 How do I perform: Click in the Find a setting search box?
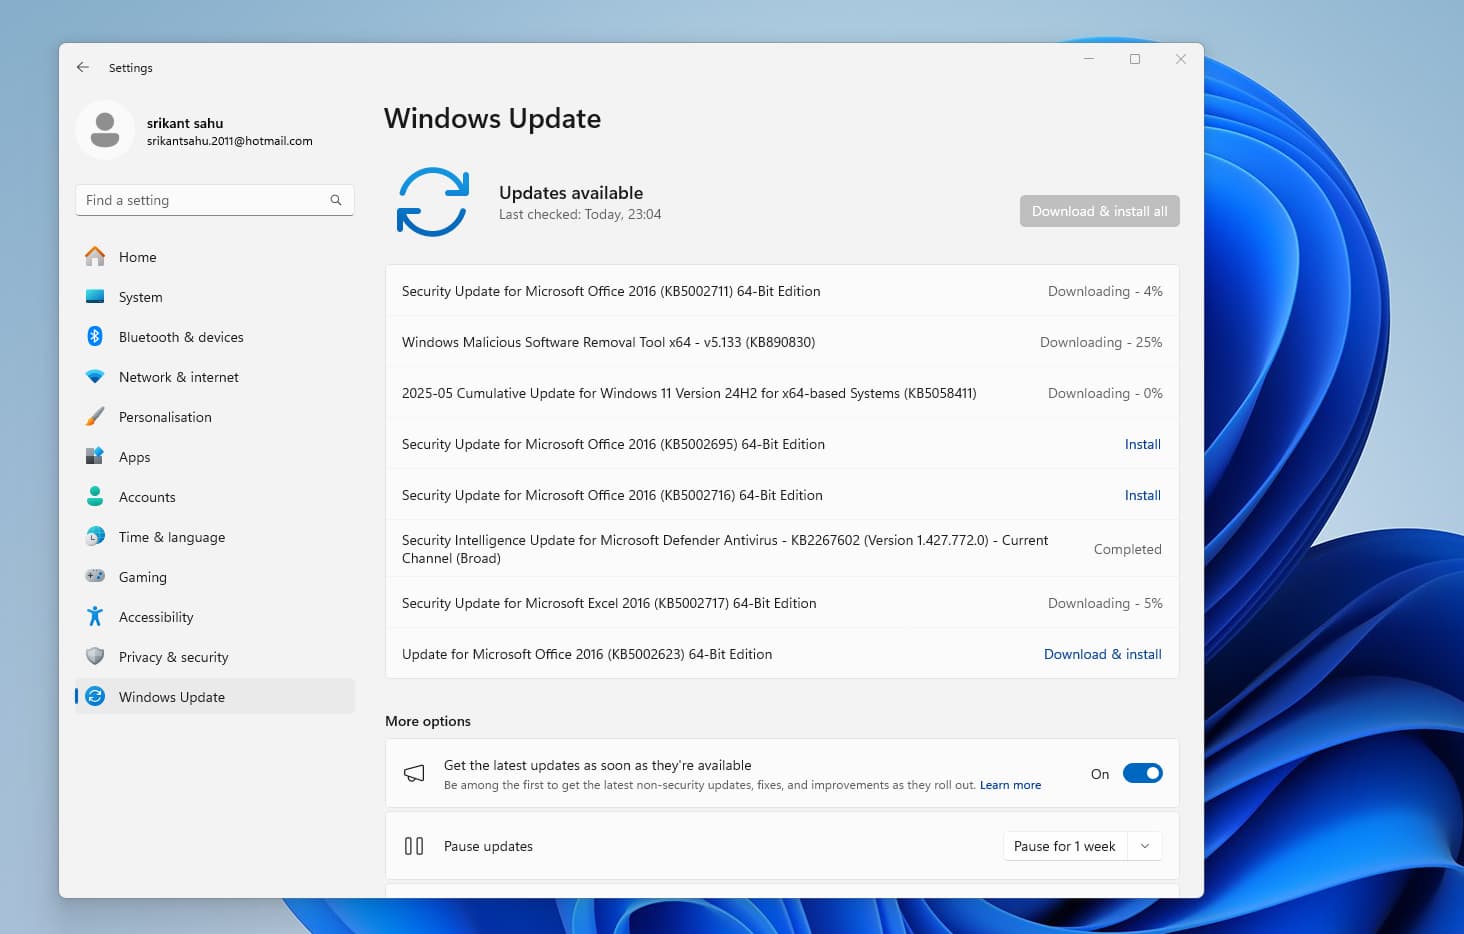click(x=200, y=200)
